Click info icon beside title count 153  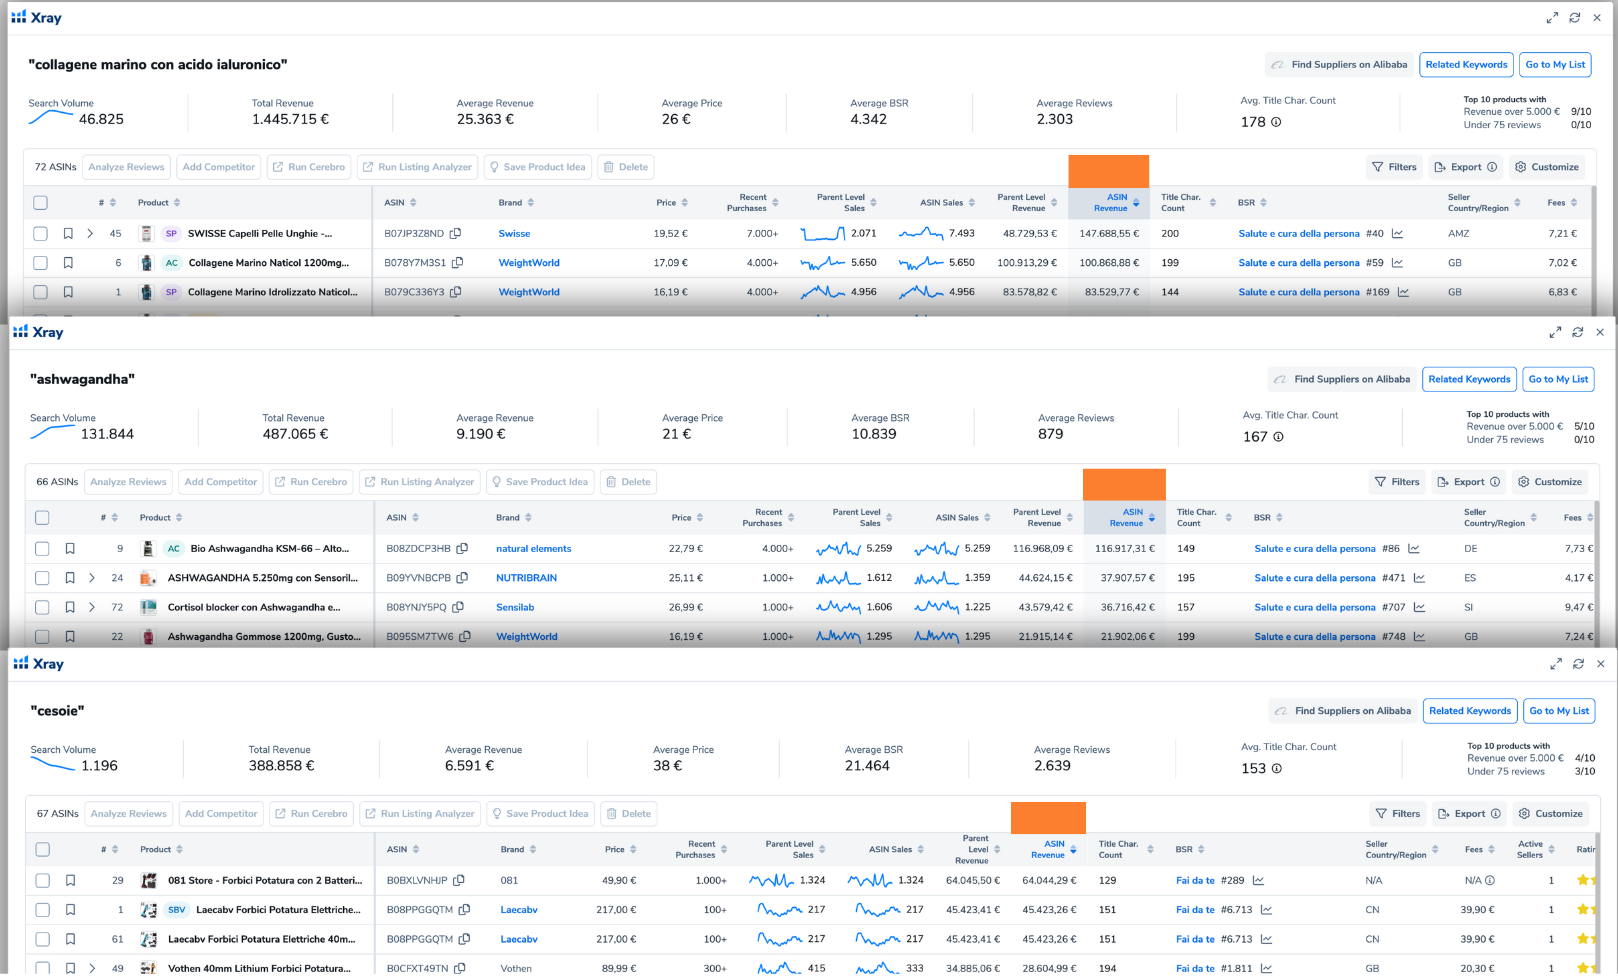click(x=1276, y=769)
